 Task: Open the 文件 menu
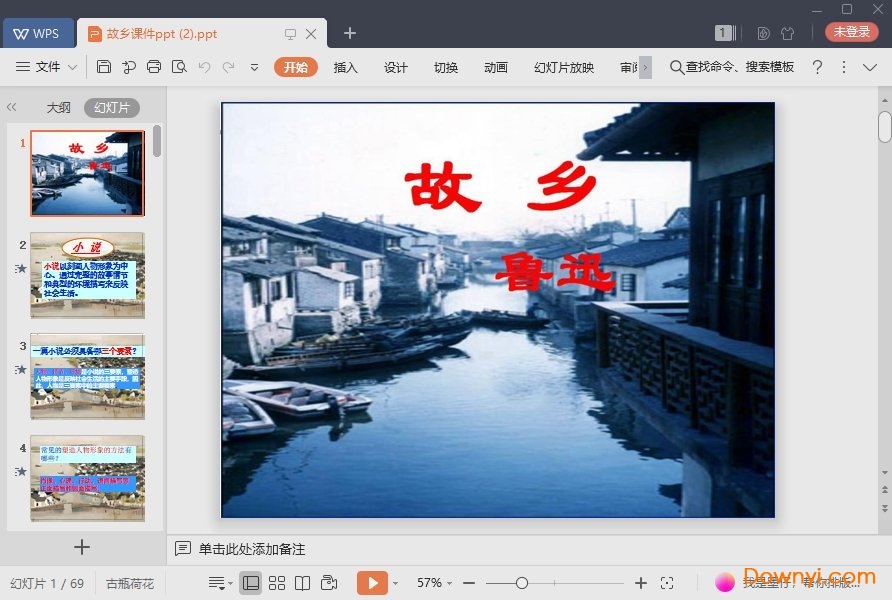(49, 67)
